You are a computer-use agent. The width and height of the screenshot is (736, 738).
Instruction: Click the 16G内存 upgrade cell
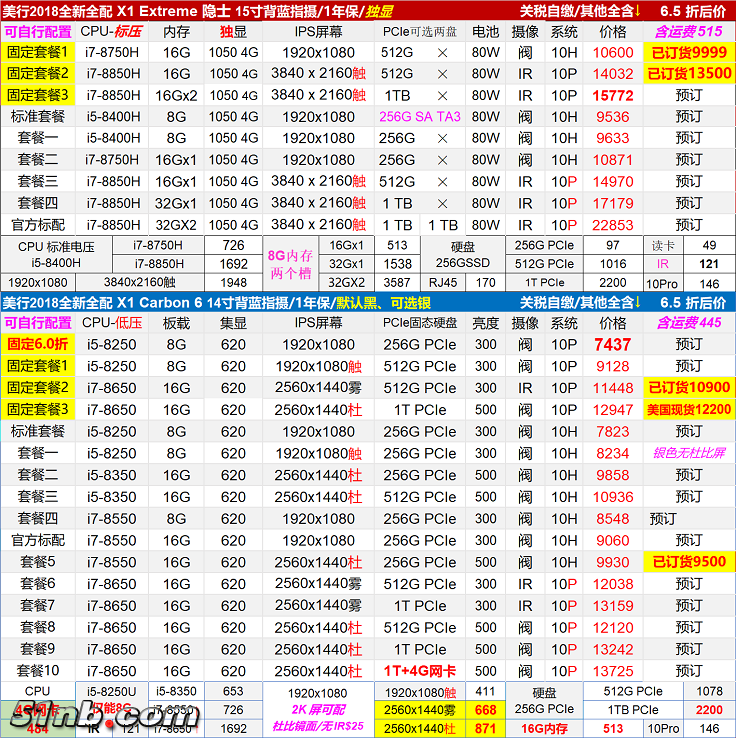pos(542,729)
